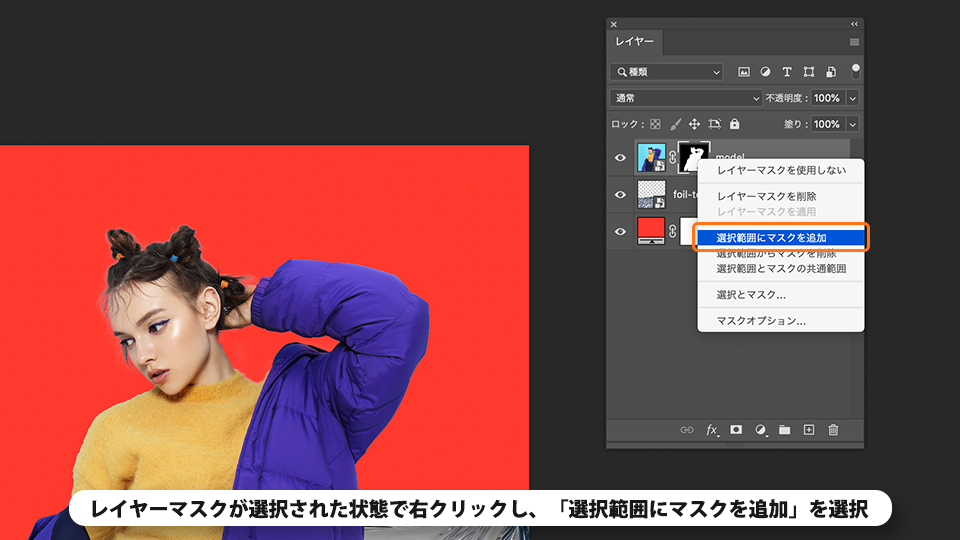Filter layers by shape layer icon
The height and width of the screenshot is (540, 960).
[809, 72]
